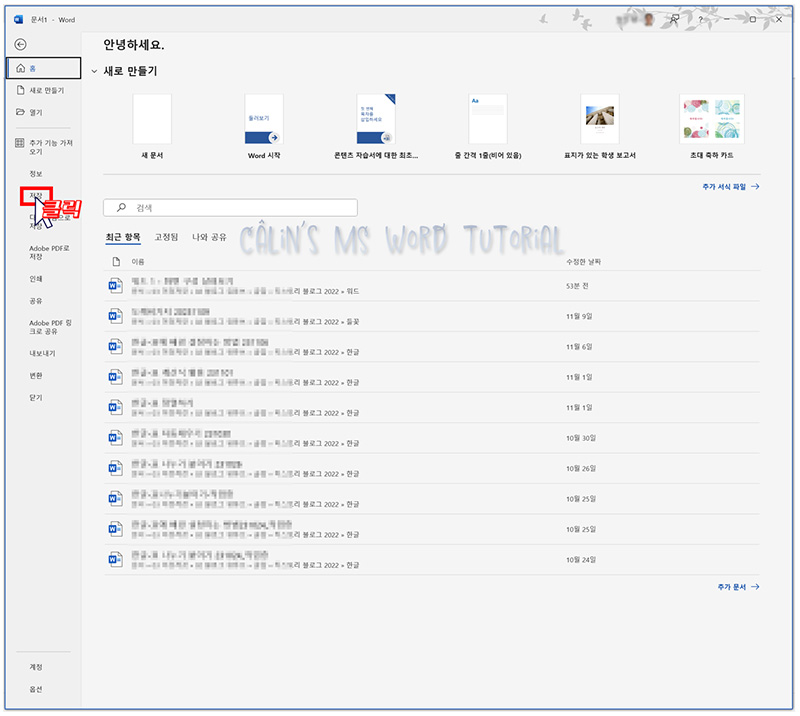
Task: Select 표지가 있는 학생 보고서 template
Action: tap(600, 119)
